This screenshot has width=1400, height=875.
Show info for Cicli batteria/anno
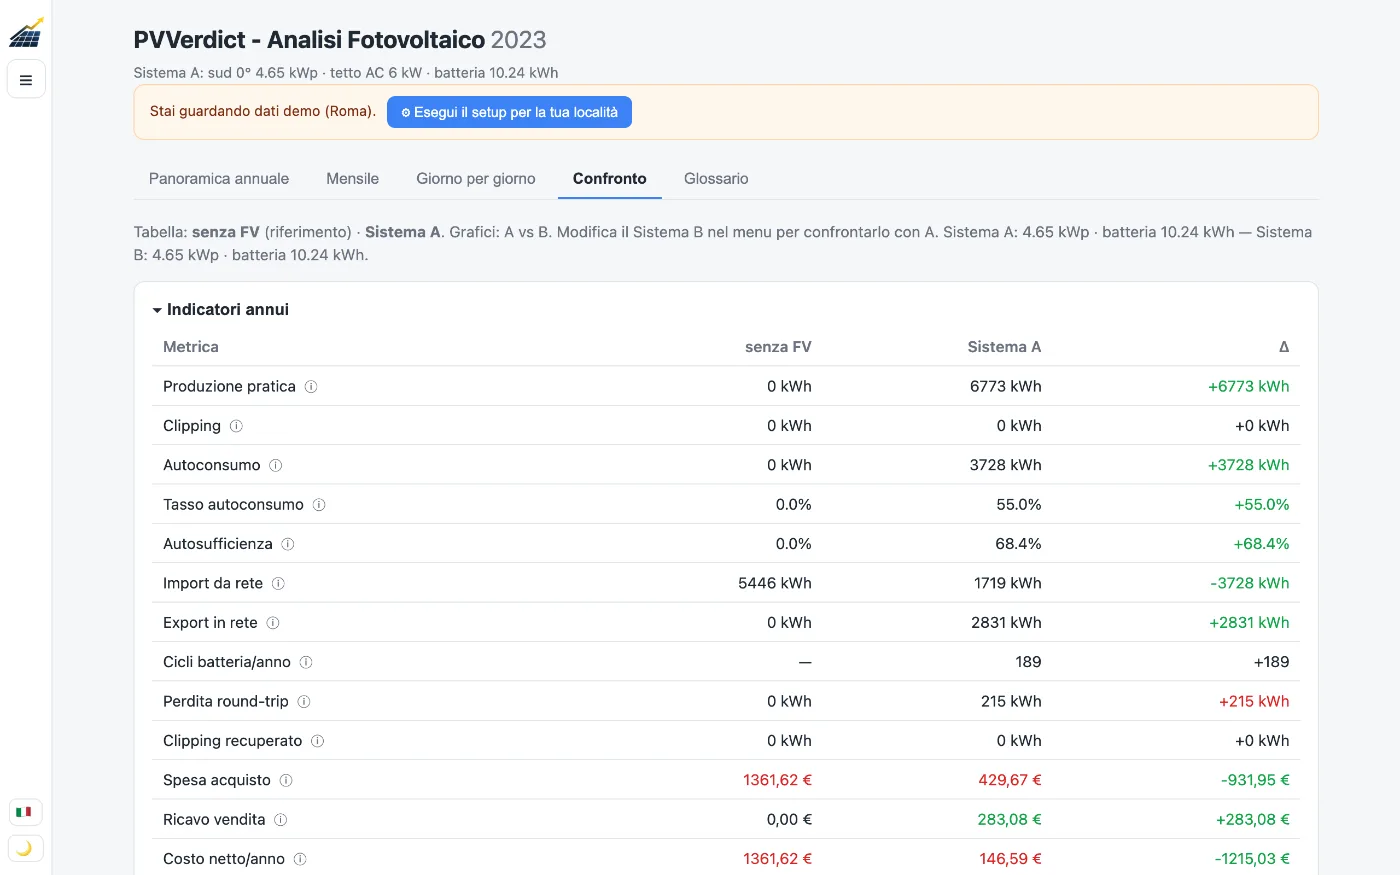(306, 662)
